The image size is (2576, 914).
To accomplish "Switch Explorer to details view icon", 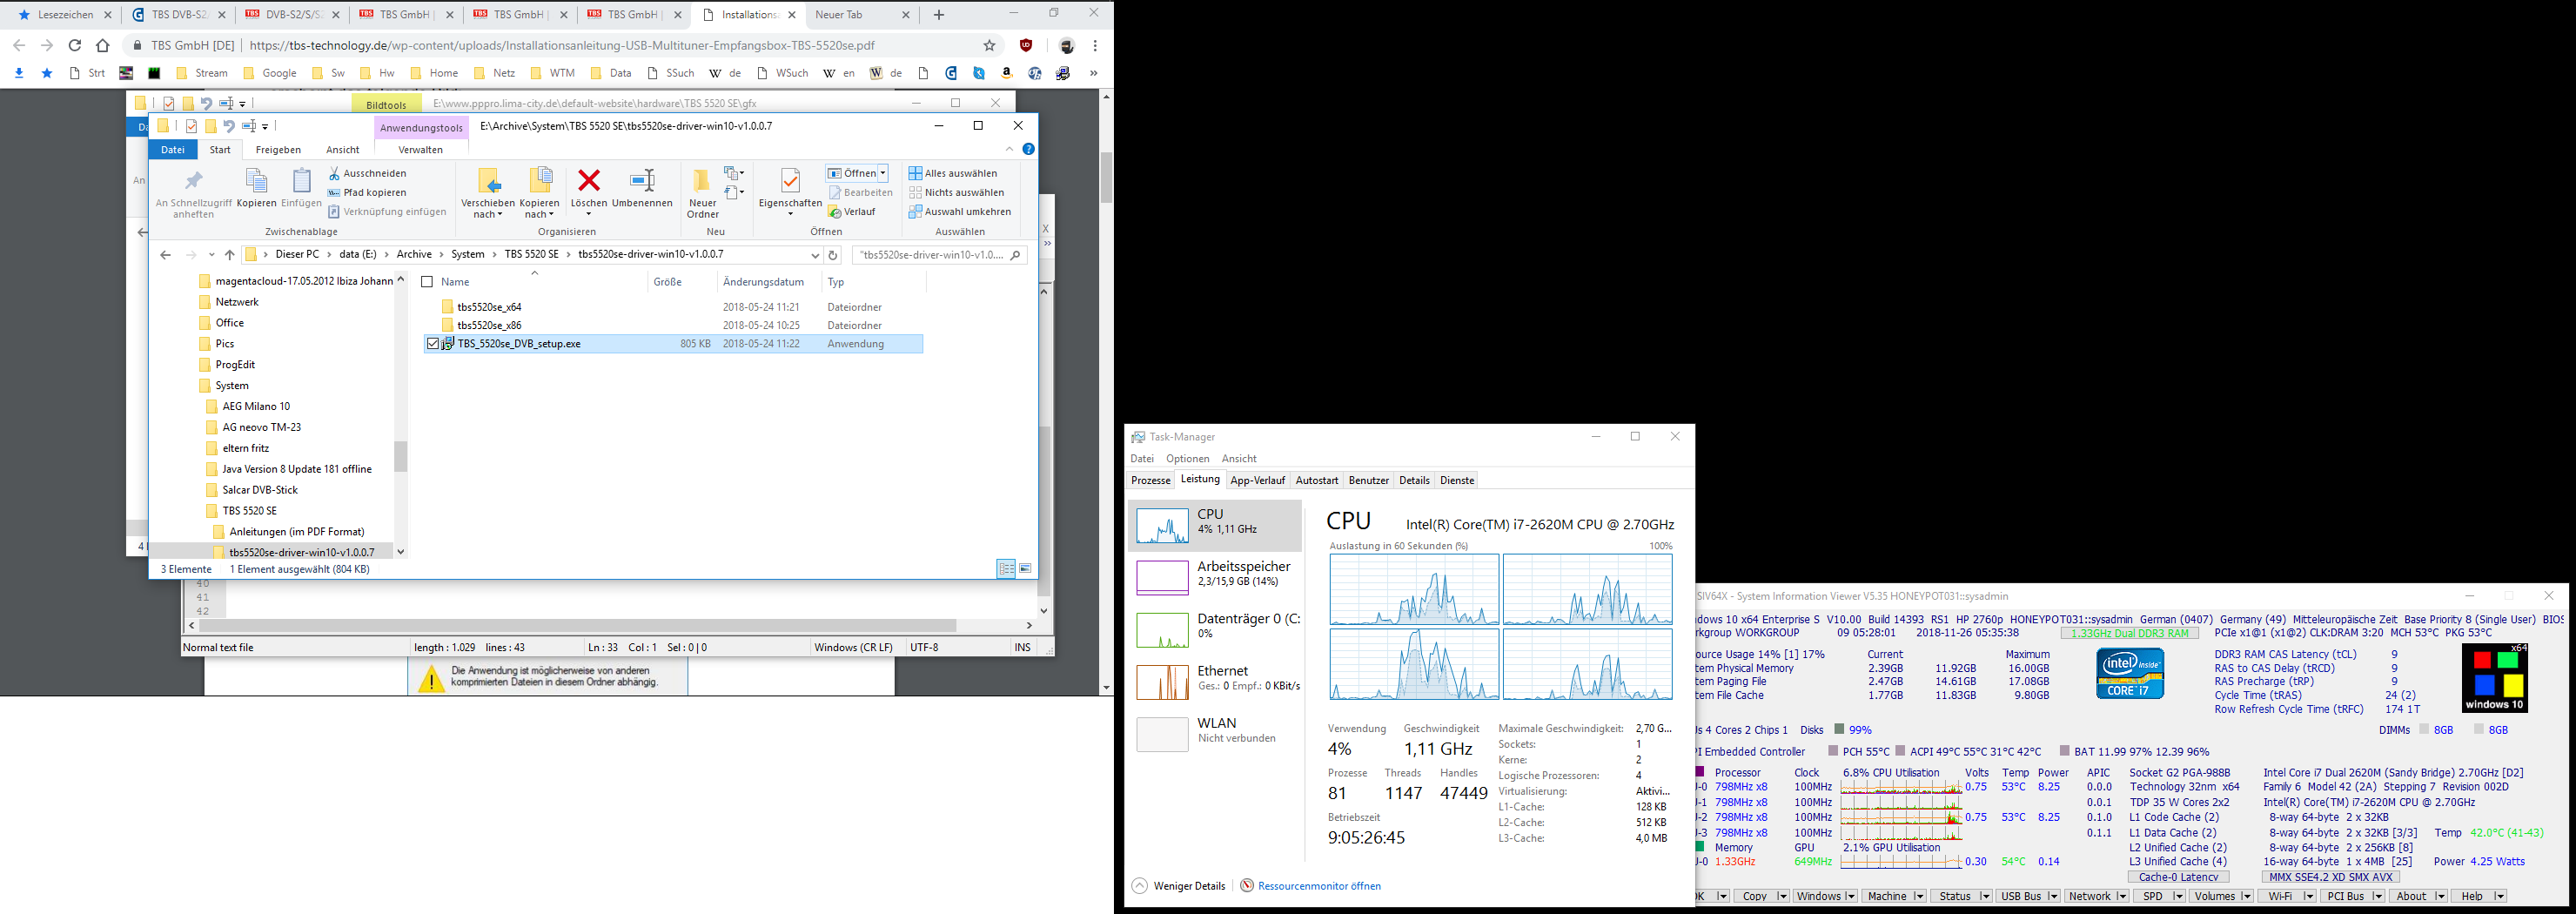I will point(1006,568).
